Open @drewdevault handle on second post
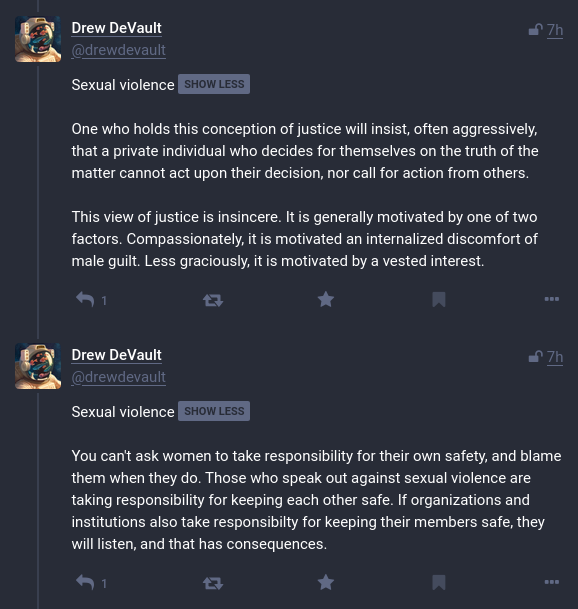The height and width of the screenshot is (609, 578). 118,377
